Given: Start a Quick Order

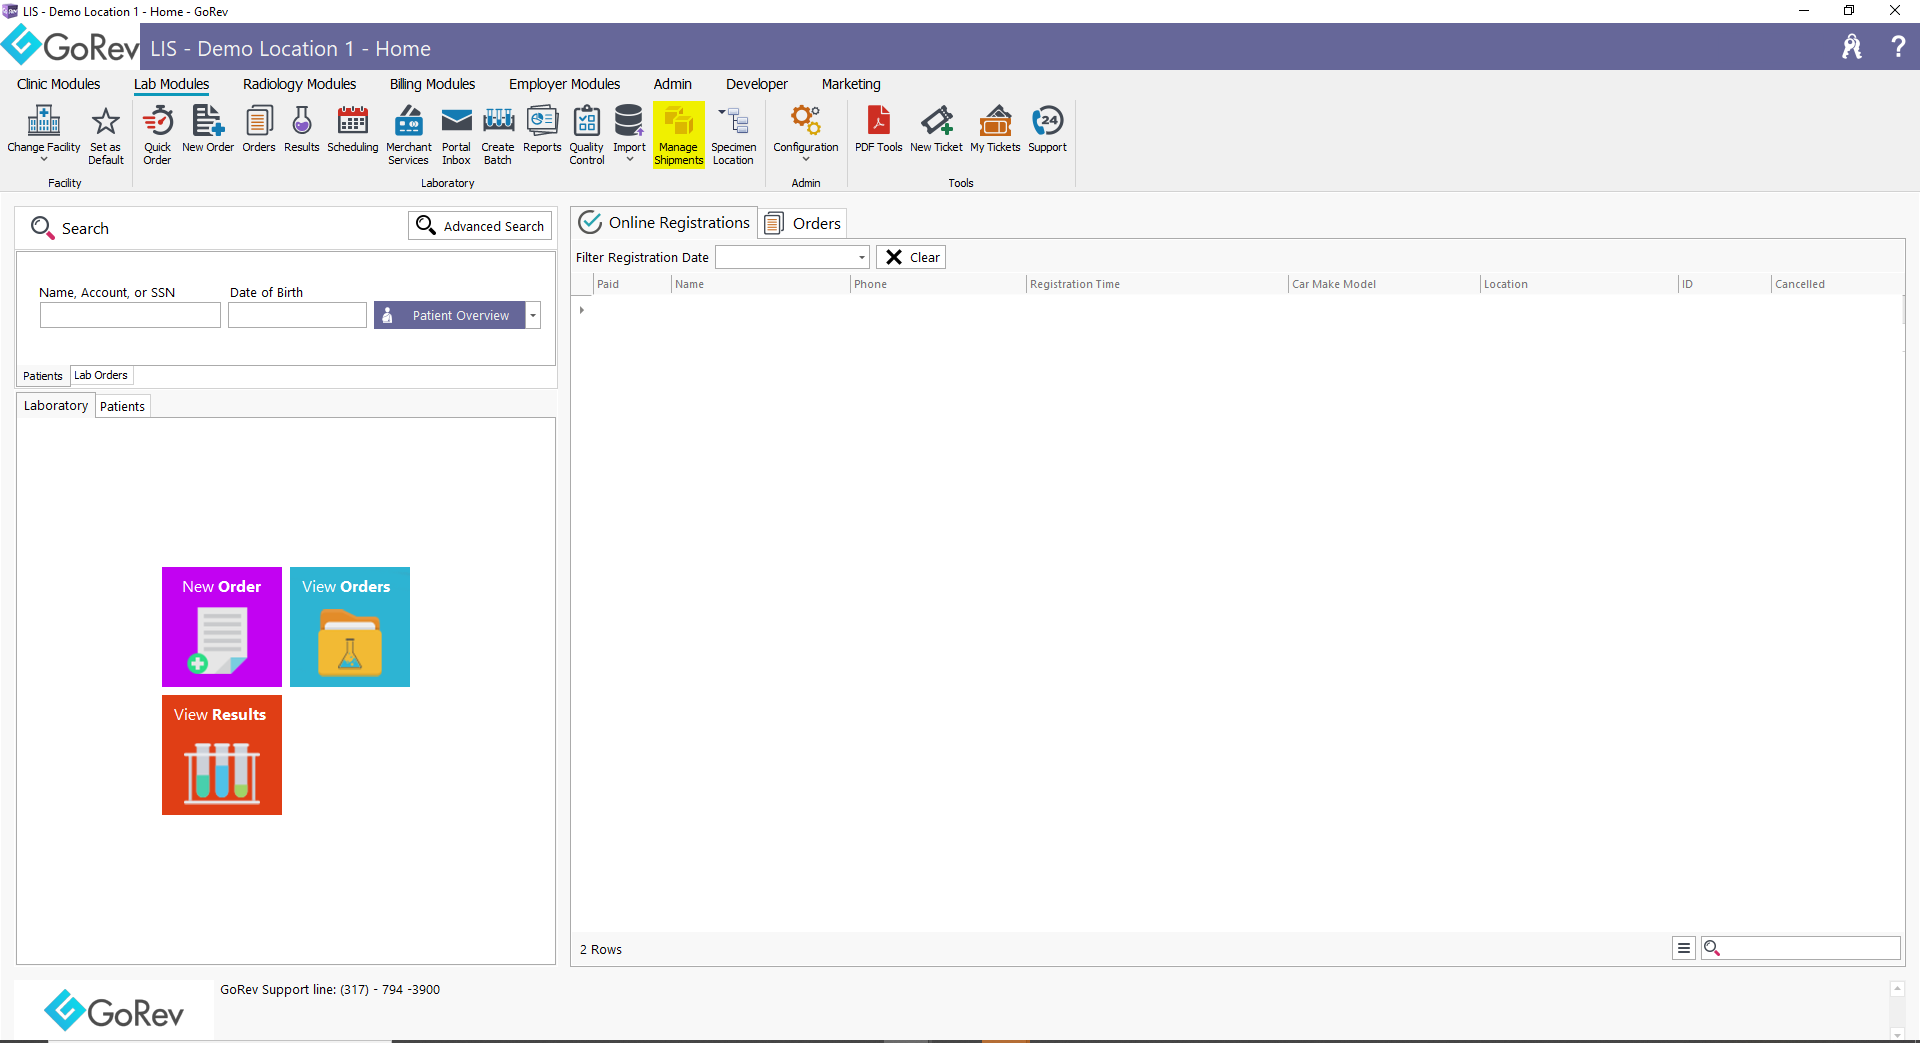Looking at the screenshot, I should tap(157, 135).
